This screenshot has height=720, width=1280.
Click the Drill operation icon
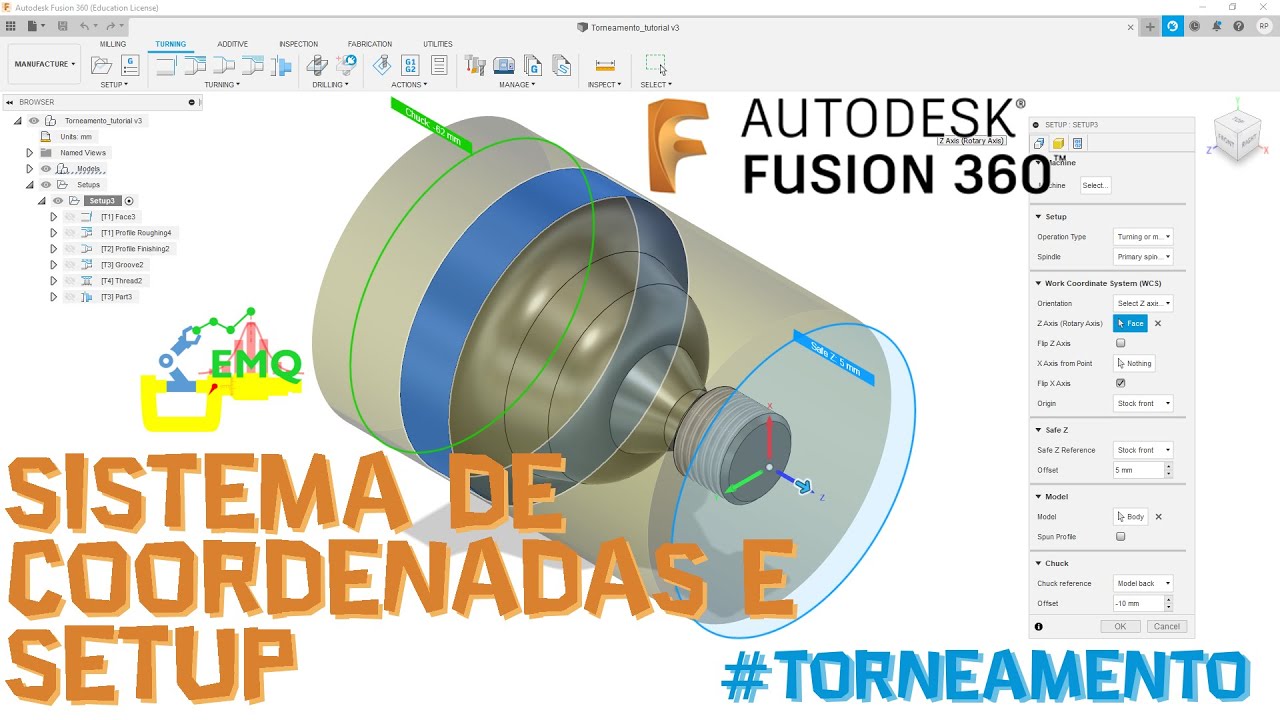pyautogui.click(x=317, y=65)
